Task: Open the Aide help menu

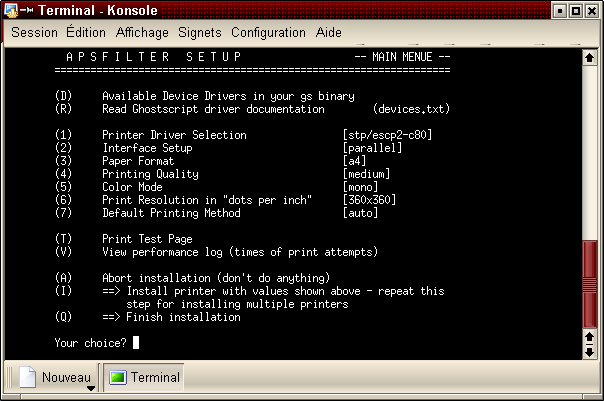Action: (329, 32)
